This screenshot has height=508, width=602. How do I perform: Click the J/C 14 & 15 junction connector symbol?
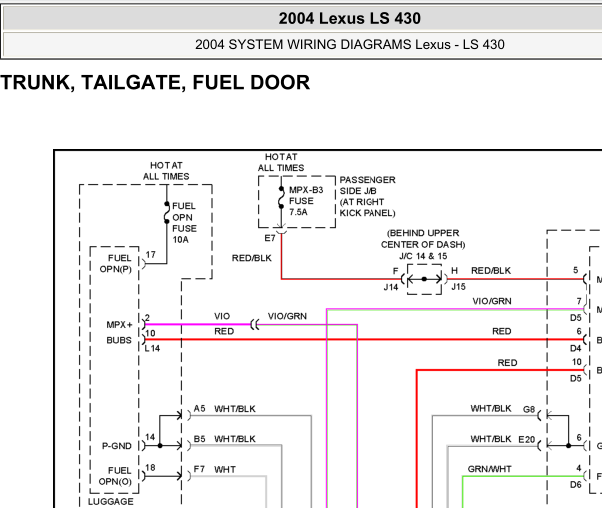pyautogui.click(x=424, y=279)
